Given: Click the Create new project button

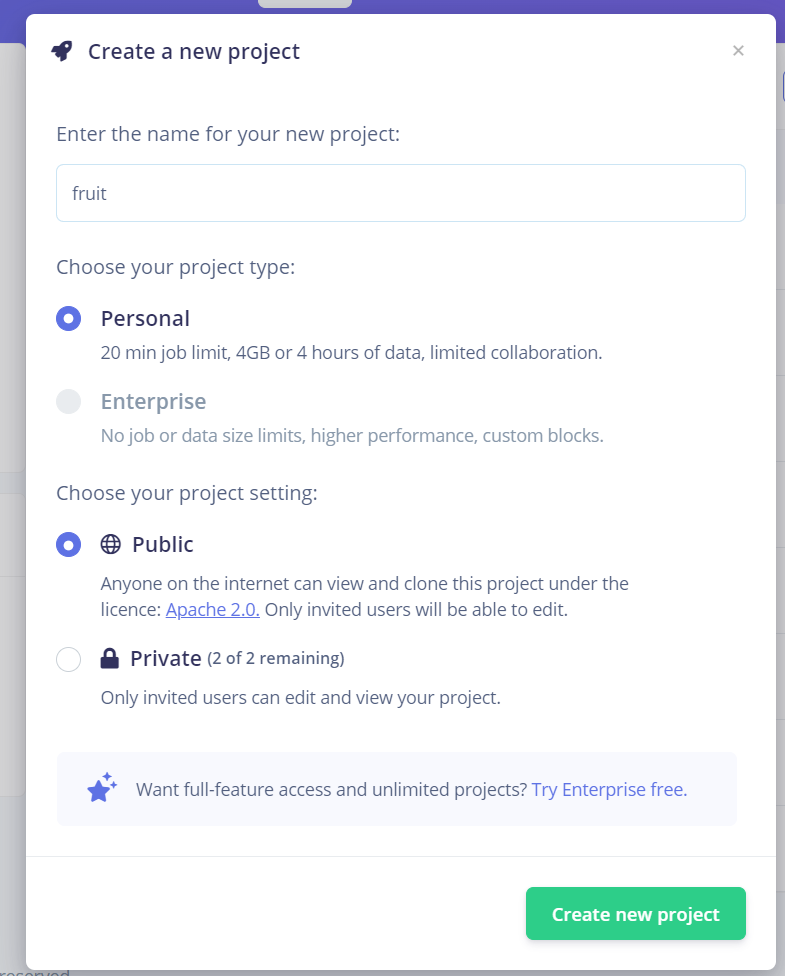Looking at the screenshot, I should [636, 913].
